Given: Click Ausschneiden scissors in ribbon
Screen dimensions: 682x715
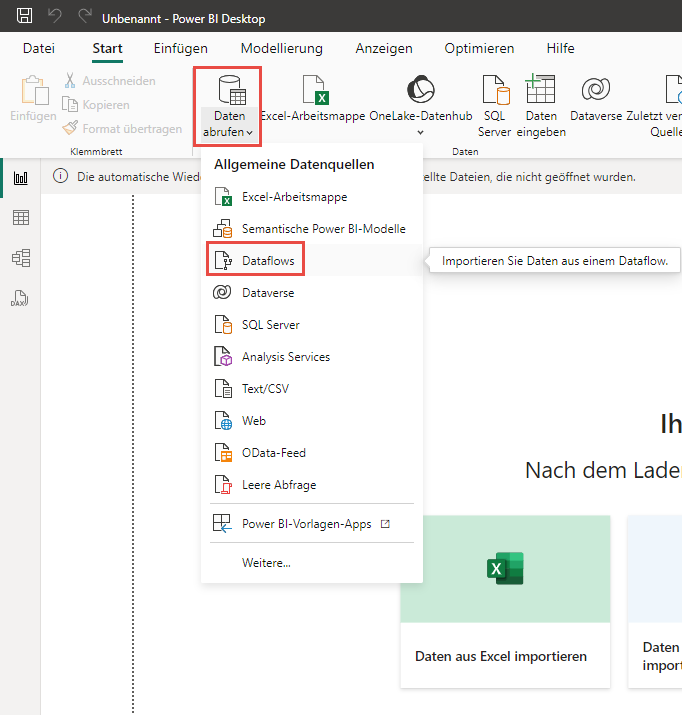Looking at the screenshot, I should [x=109, y=81].
